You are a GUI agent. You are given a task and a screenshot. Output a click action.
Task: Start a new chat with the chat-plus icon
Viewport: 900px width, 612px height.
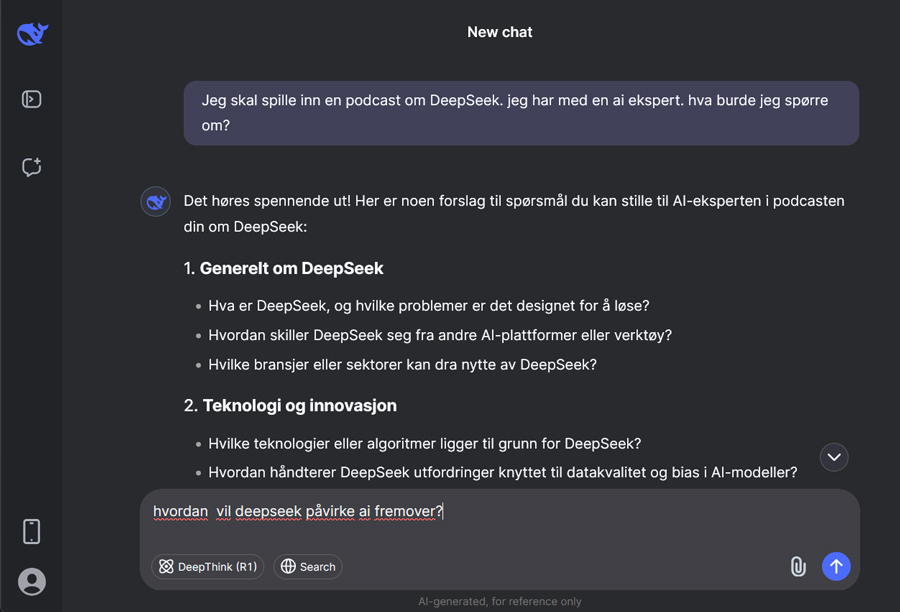32,167
